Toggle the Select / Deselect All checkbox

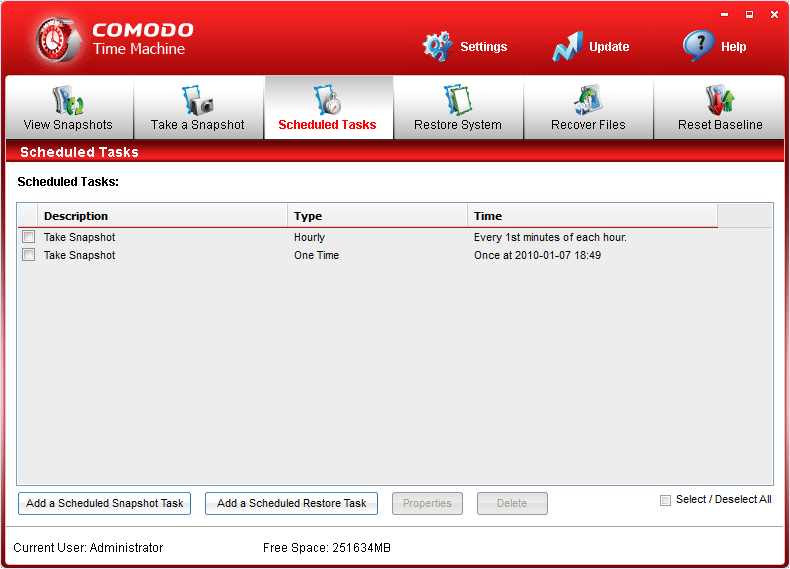coord(666,500)
